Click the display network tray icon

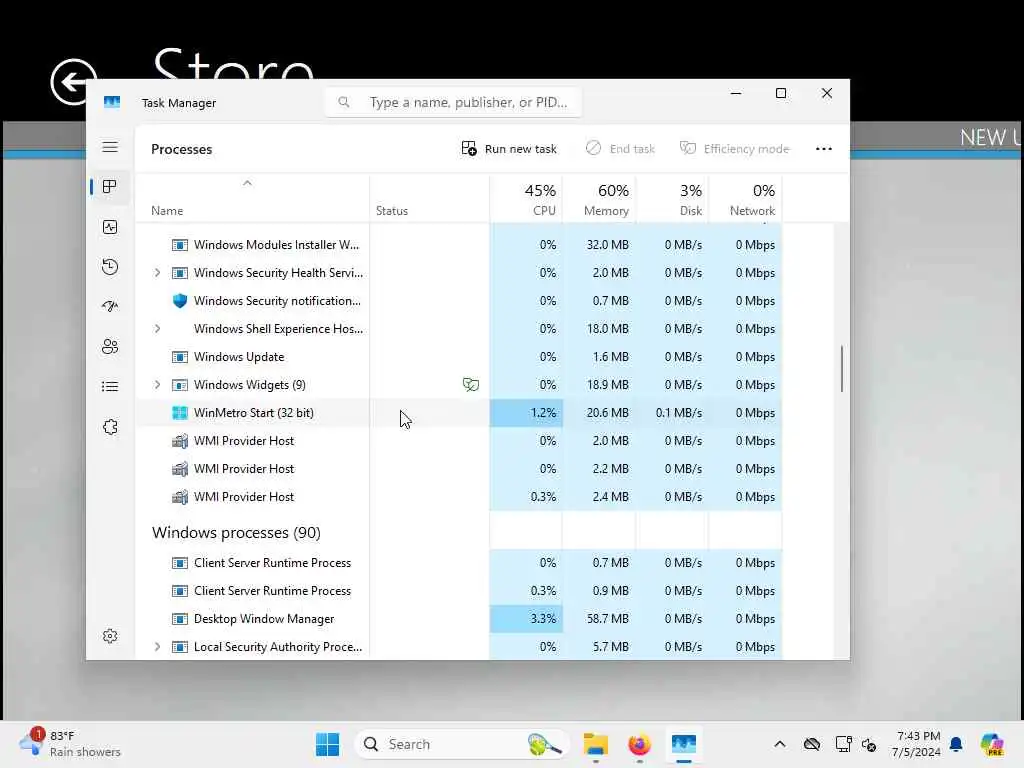click(843, 744)
